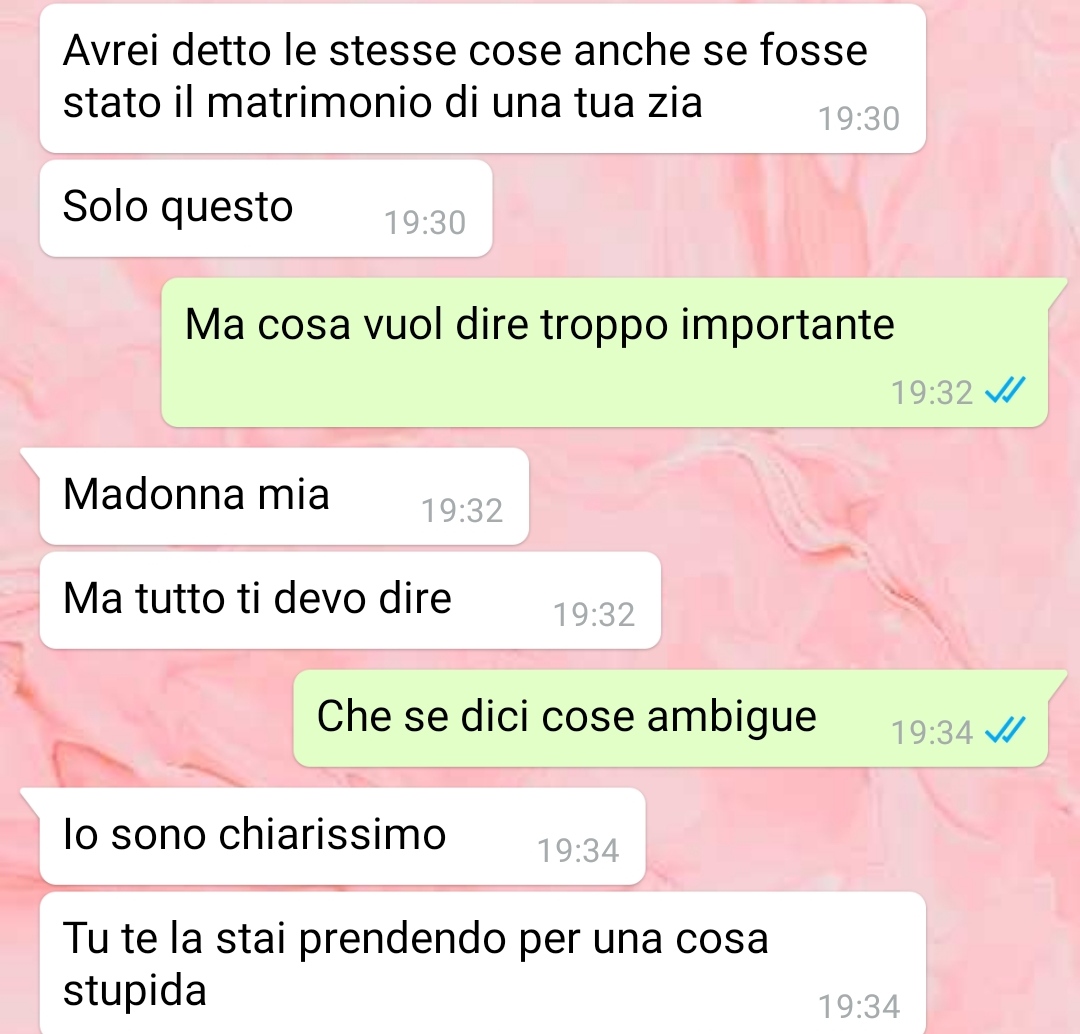Image resolution: width=1080 pixels, height=1034 pixels.
Task: Tap the 'Io sono chiarissimo' message
Action: pos(342,836)
